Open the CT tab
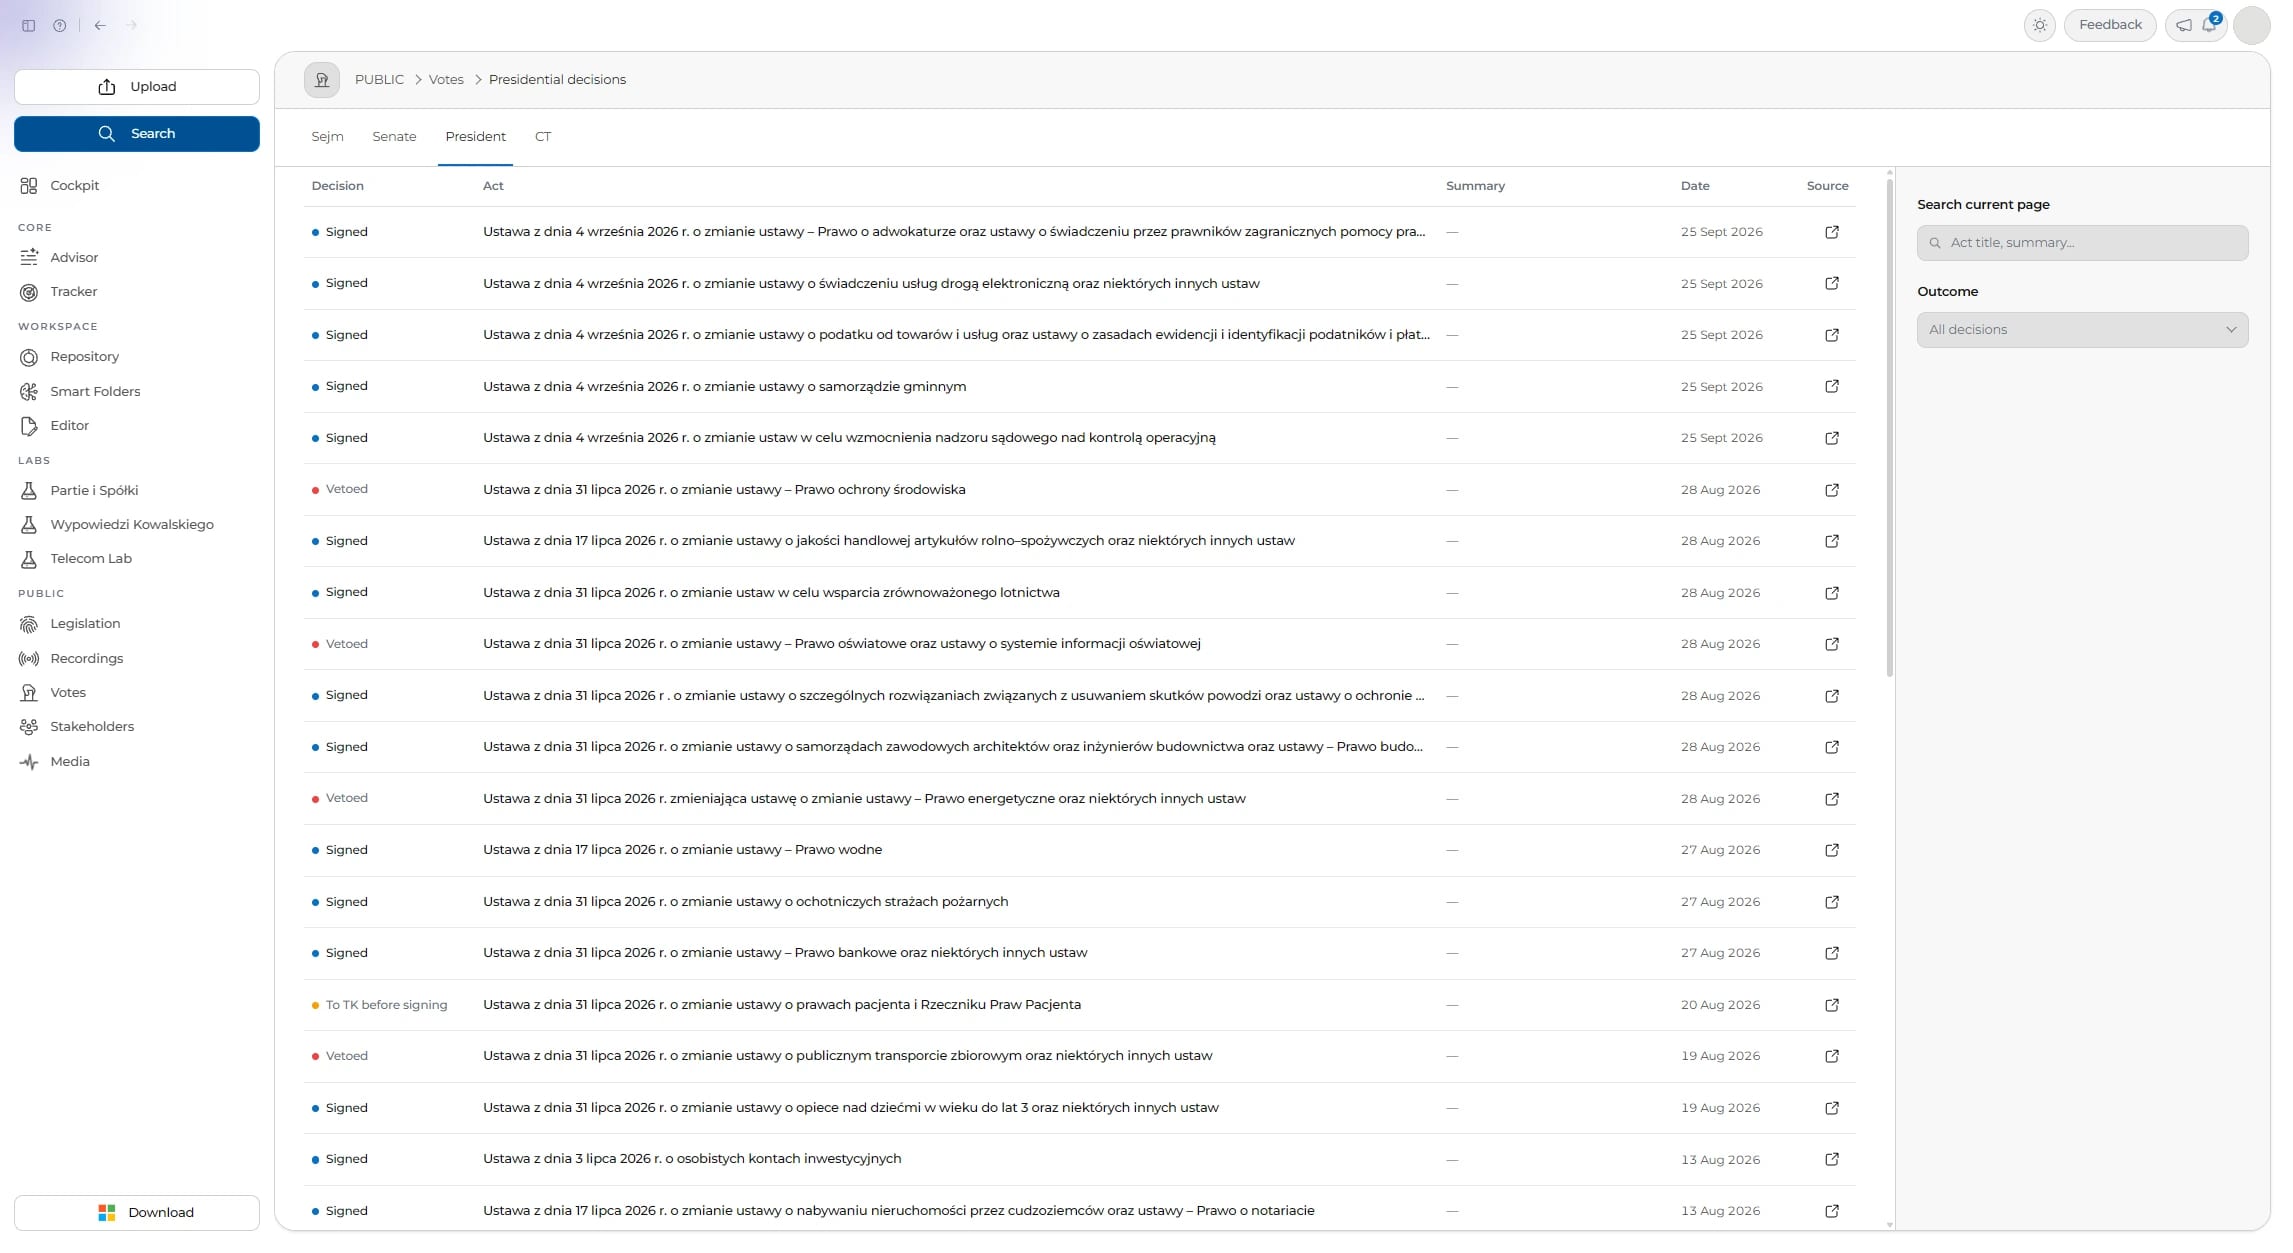The width and height of the screenshot is (2293, 1253). [543, 137]
